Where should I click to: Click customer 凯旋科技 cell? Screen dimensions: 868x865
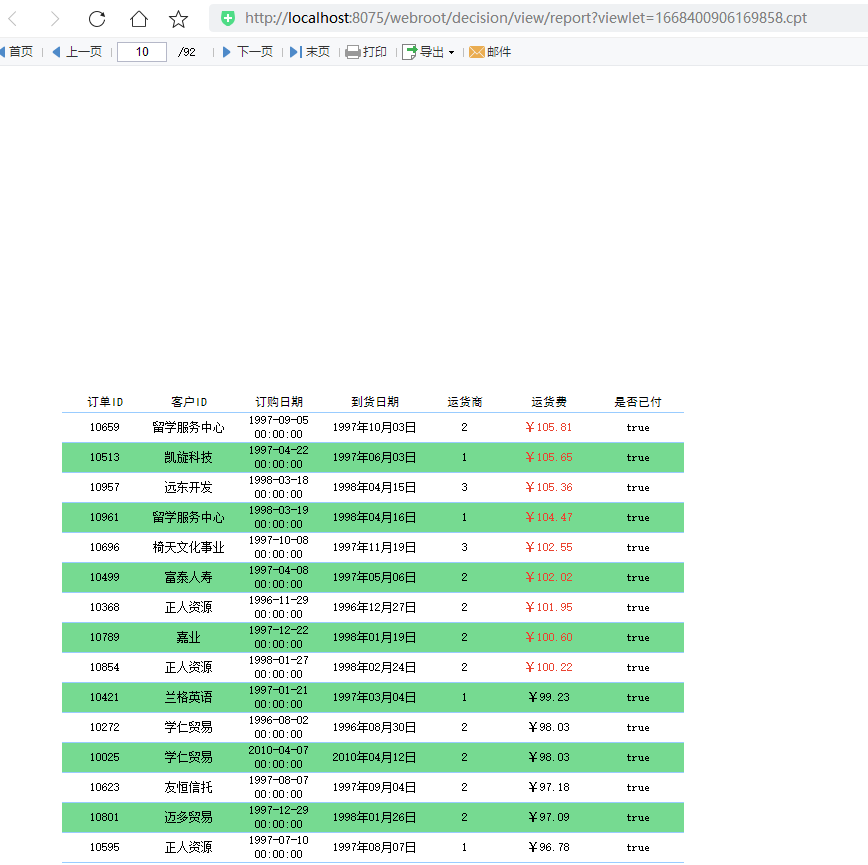click(x=188, y=457)
